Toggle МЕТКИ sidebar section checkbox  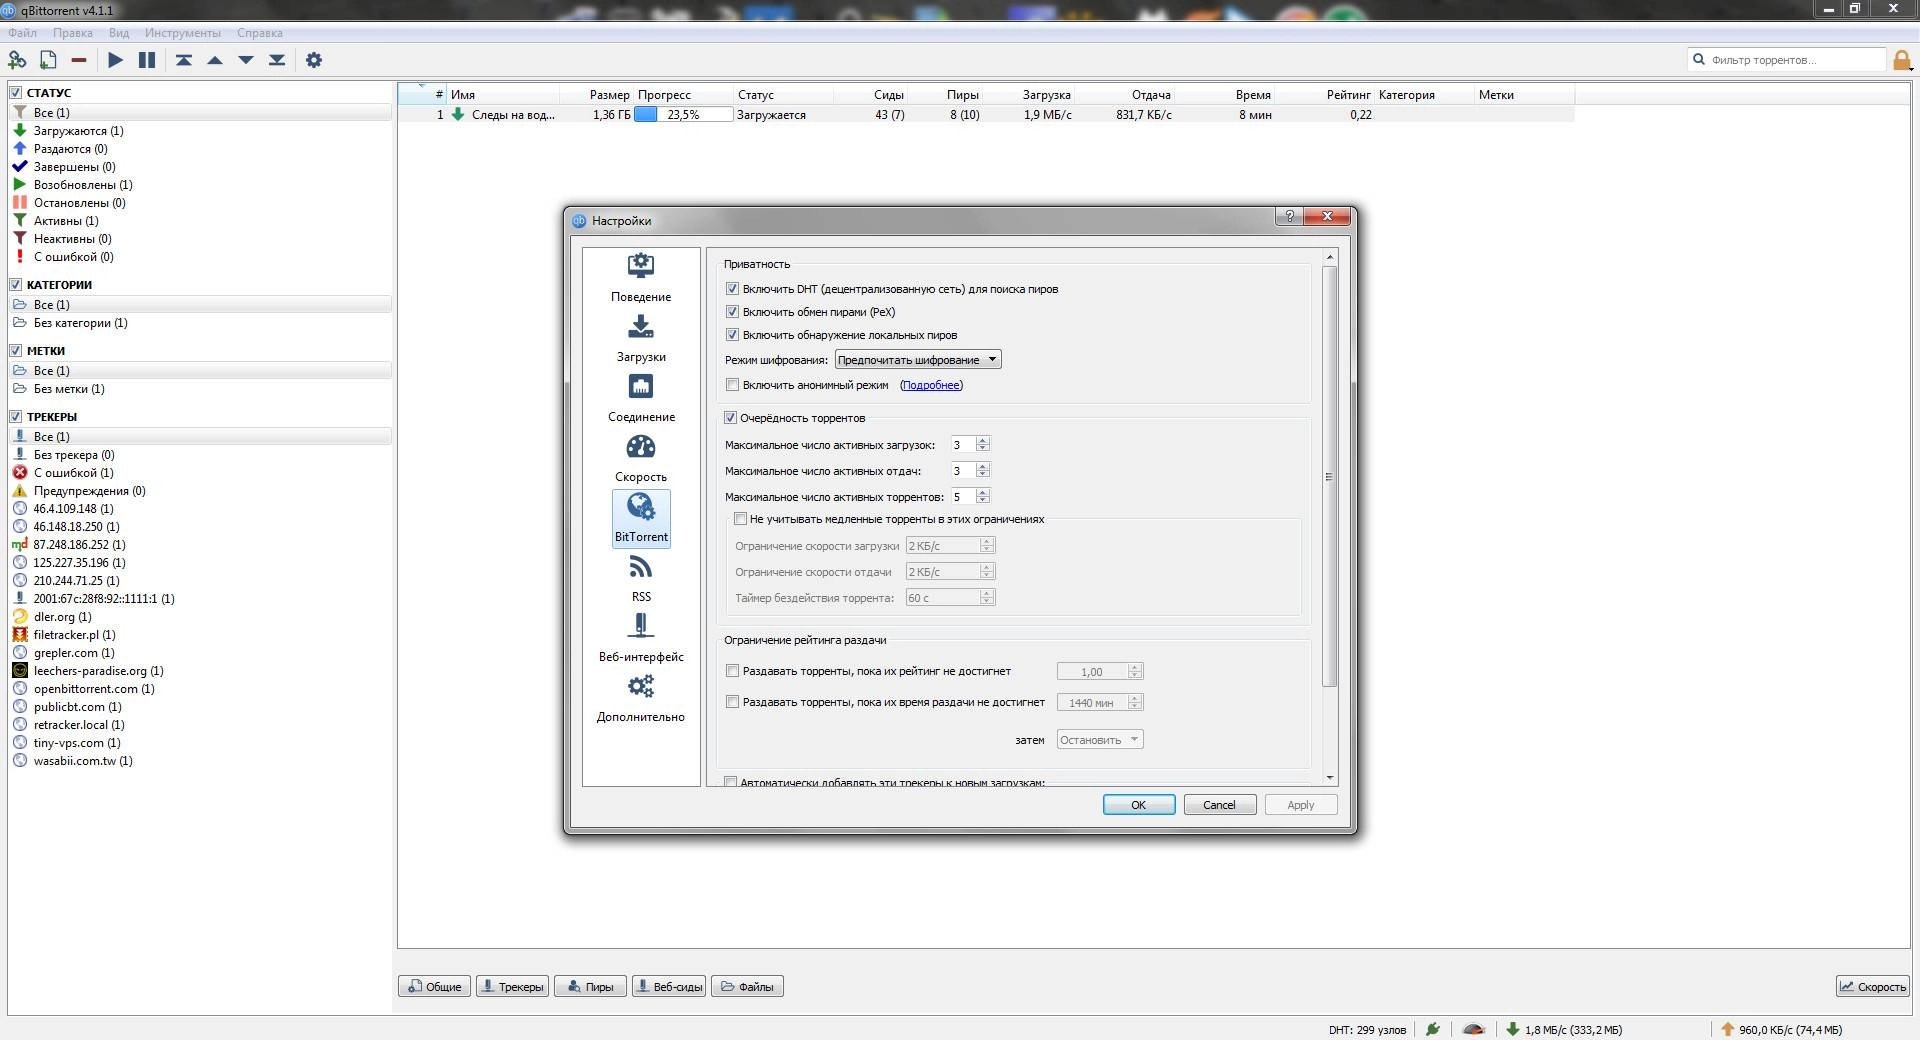coord(16,351)
